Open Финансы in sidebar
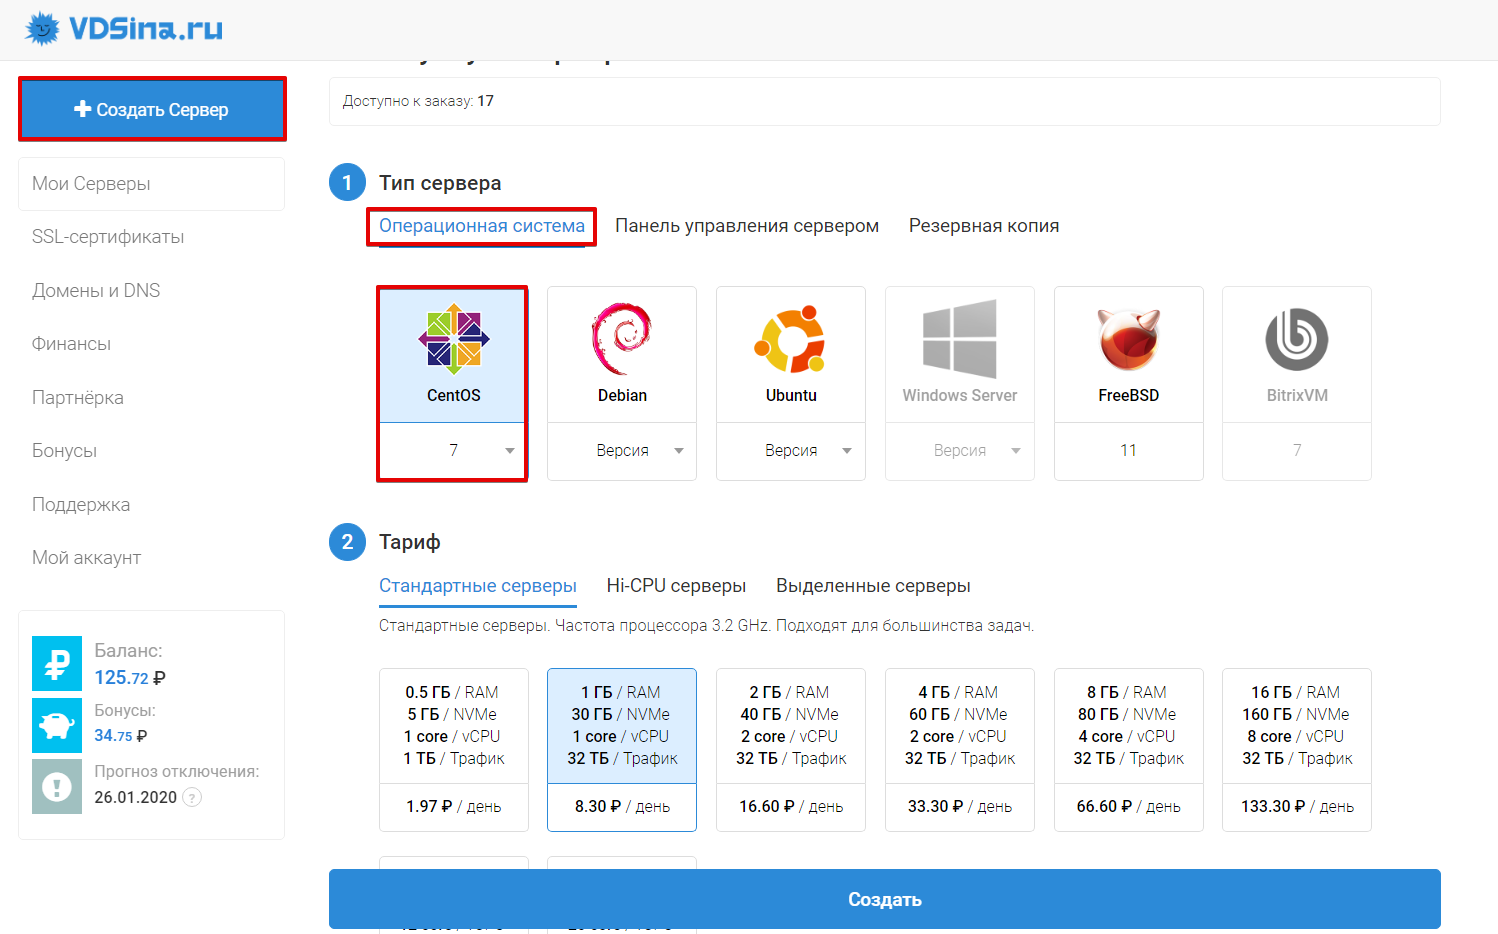Image resolution: width=1498 pixels, height=934 pixels. (71, 344)
